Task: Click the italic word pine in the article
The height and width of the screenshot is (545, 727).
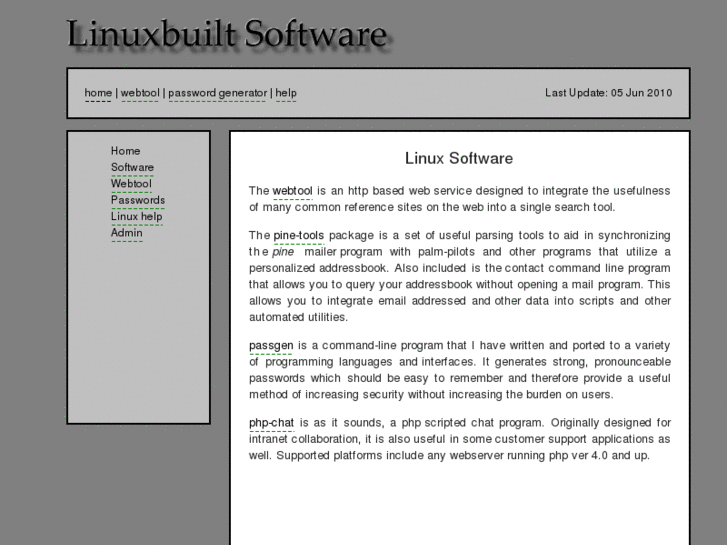Action: (283, 252)
